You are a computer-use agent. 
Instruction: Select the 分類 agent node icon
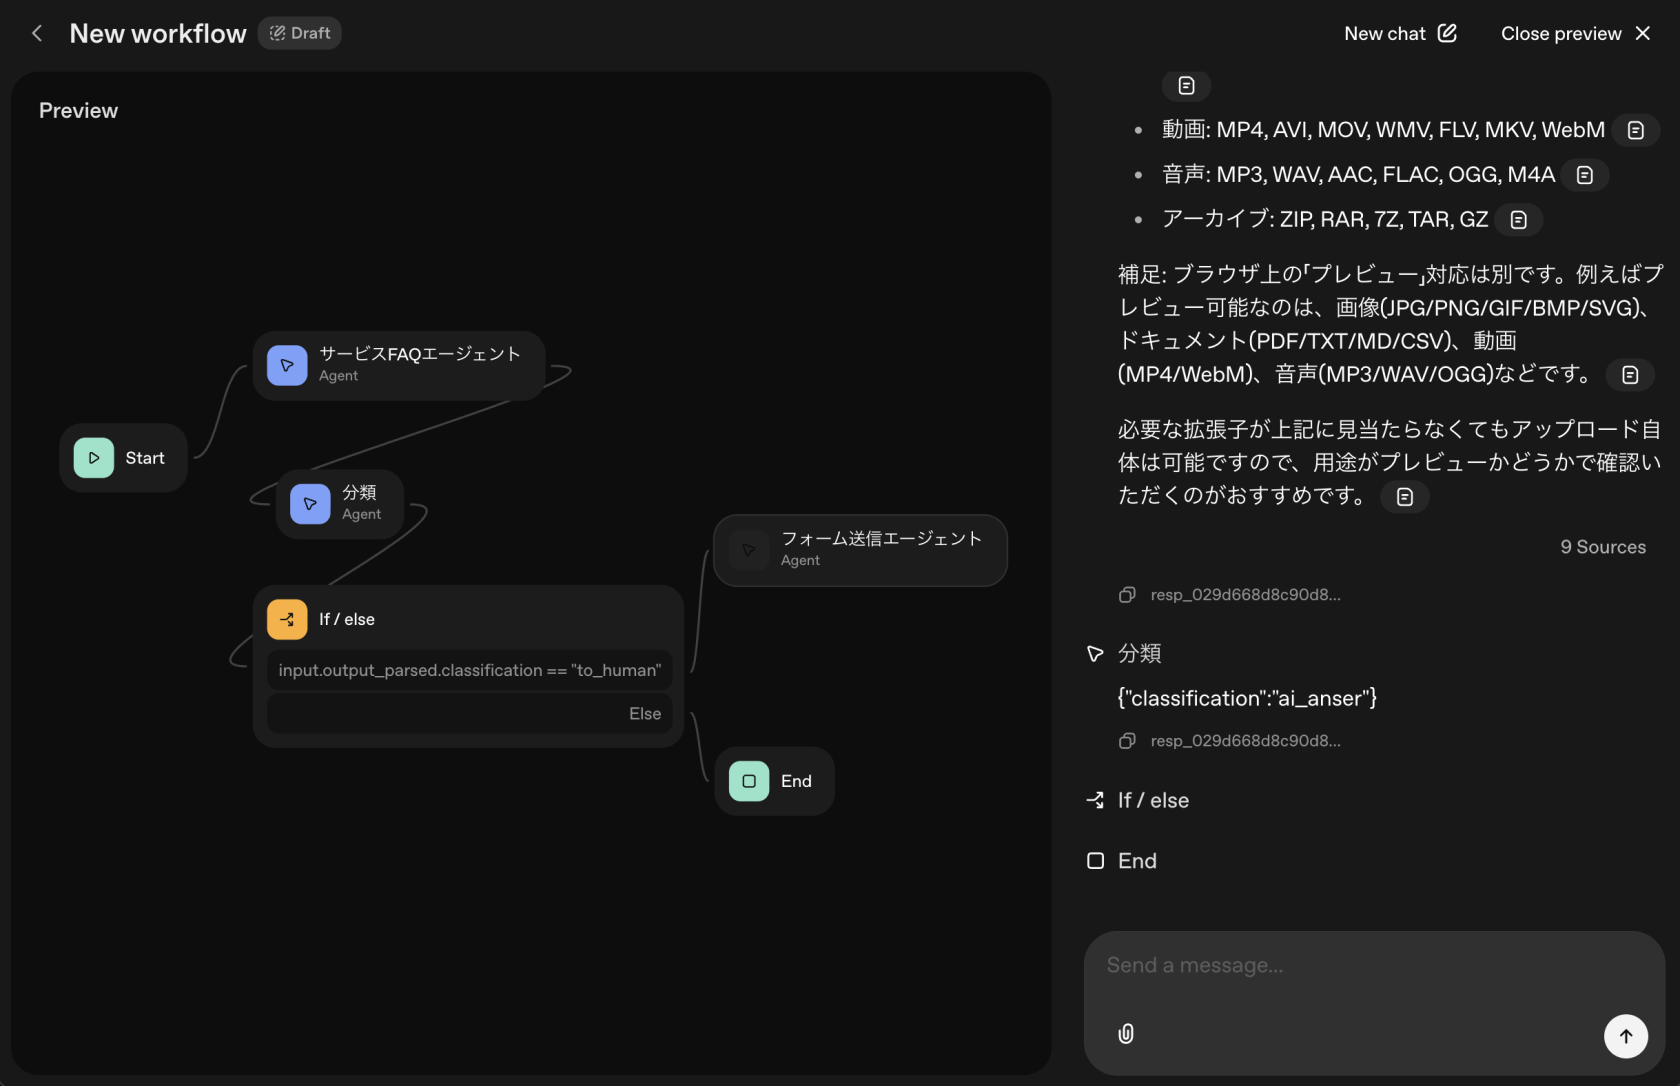click(x=310, y=504)
